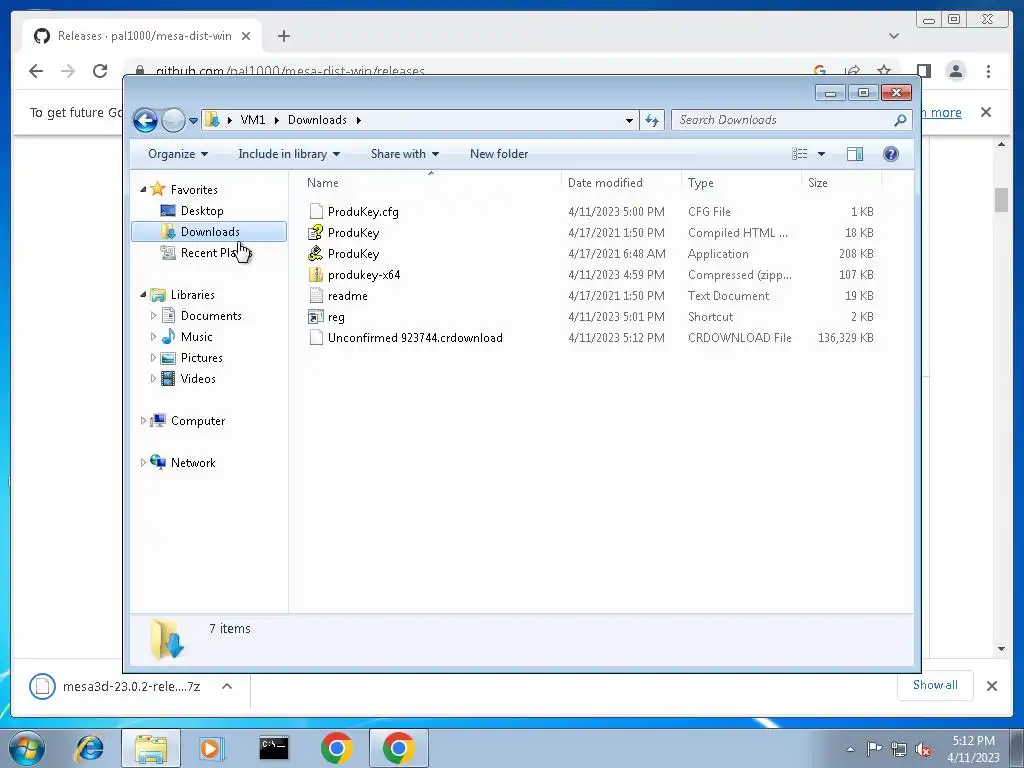Click the Change your view icon

pyautogui.click(x=799, y=154)
